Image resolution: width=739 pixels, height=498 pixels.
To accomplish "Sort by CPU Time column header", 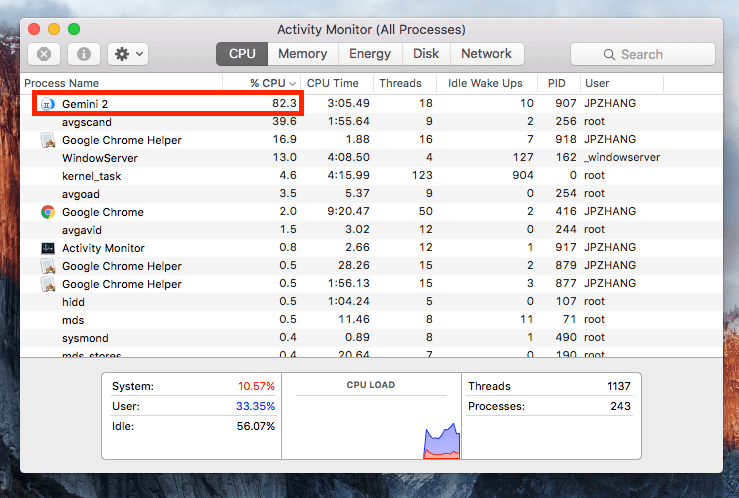I will point(337,83).
